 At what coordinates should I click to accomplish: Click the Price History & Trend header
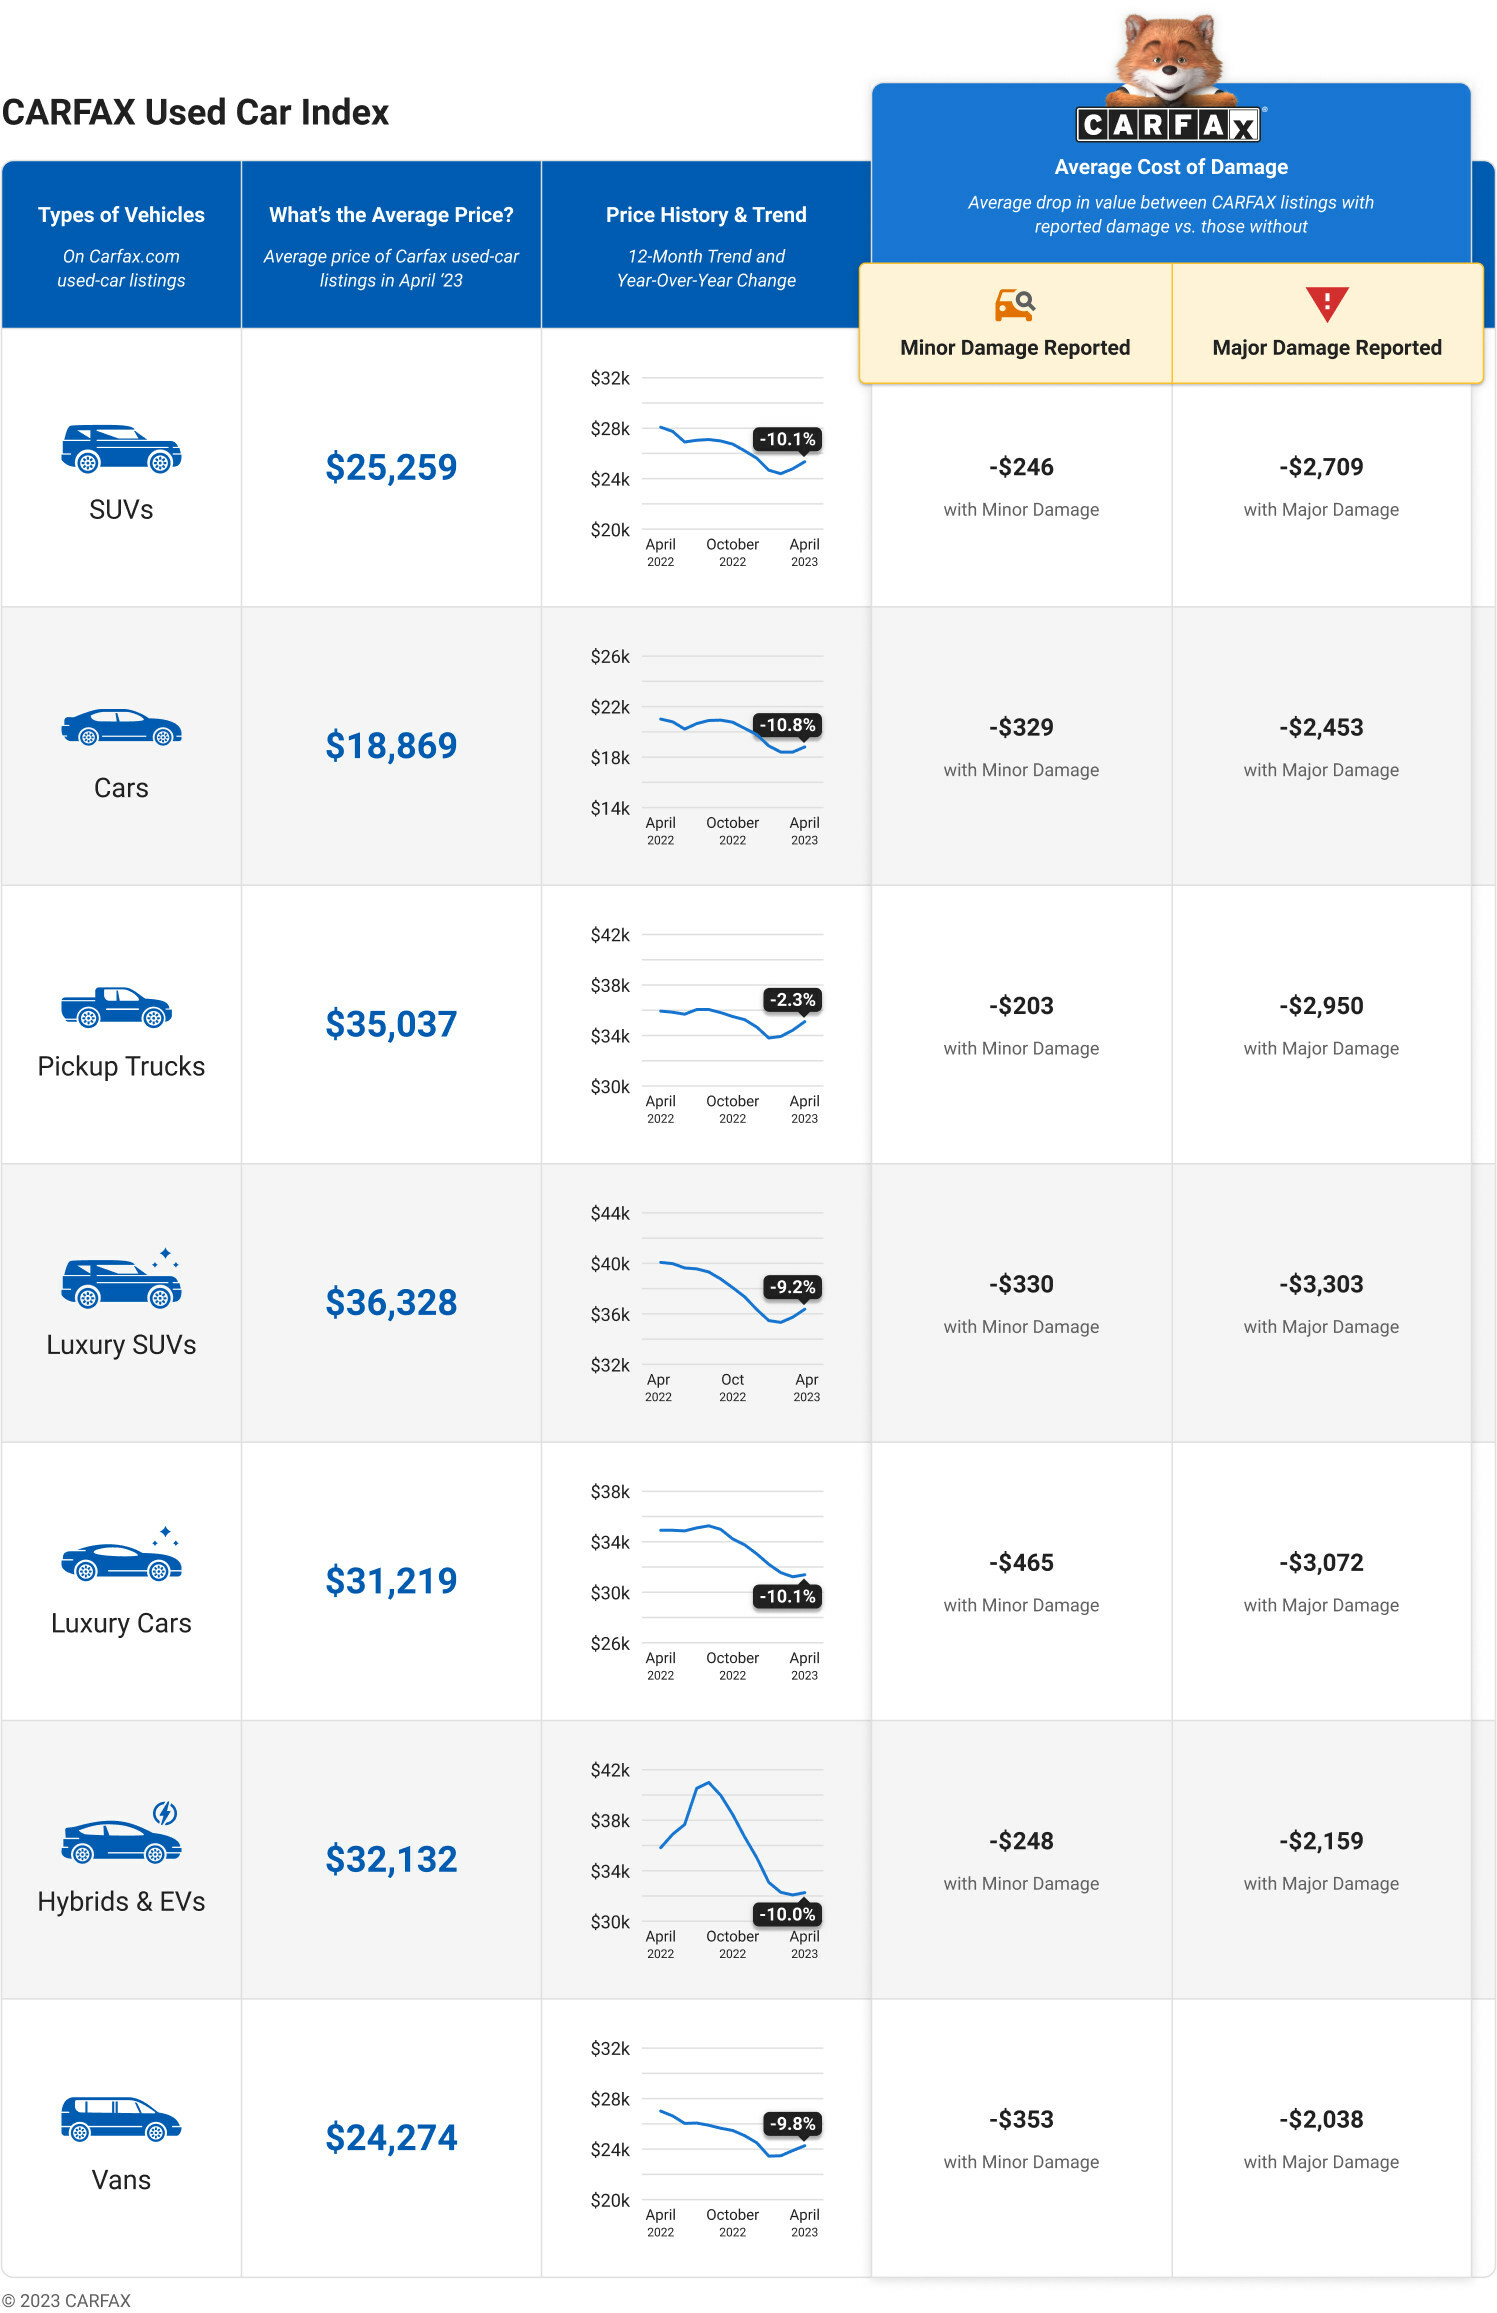coord(706,215)
